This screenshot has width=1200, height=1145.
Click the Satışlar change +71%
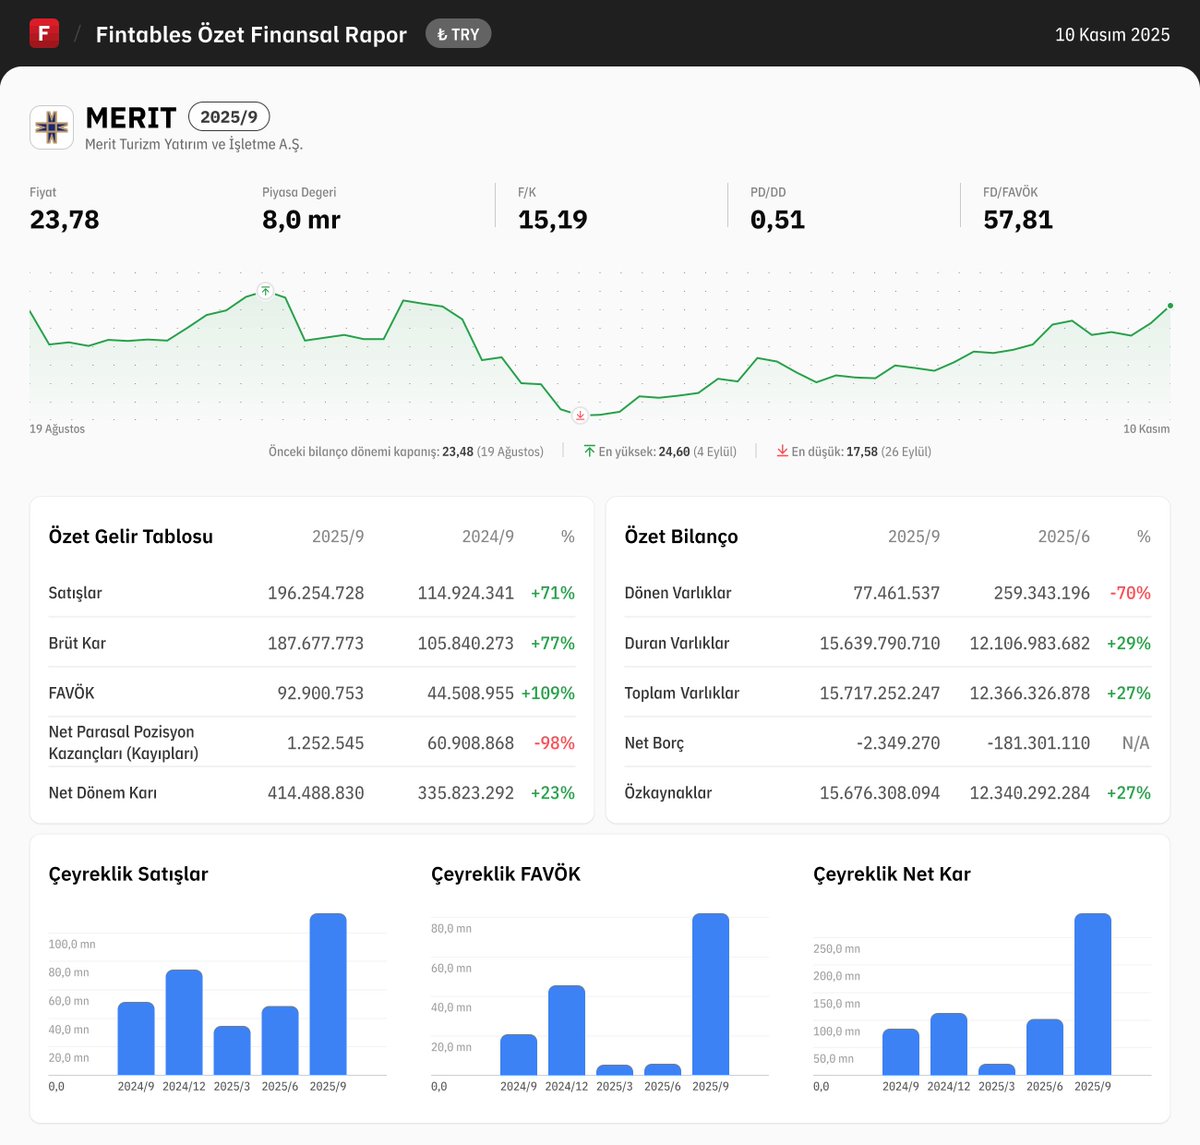pyautogui.click(x=553, y=593)
